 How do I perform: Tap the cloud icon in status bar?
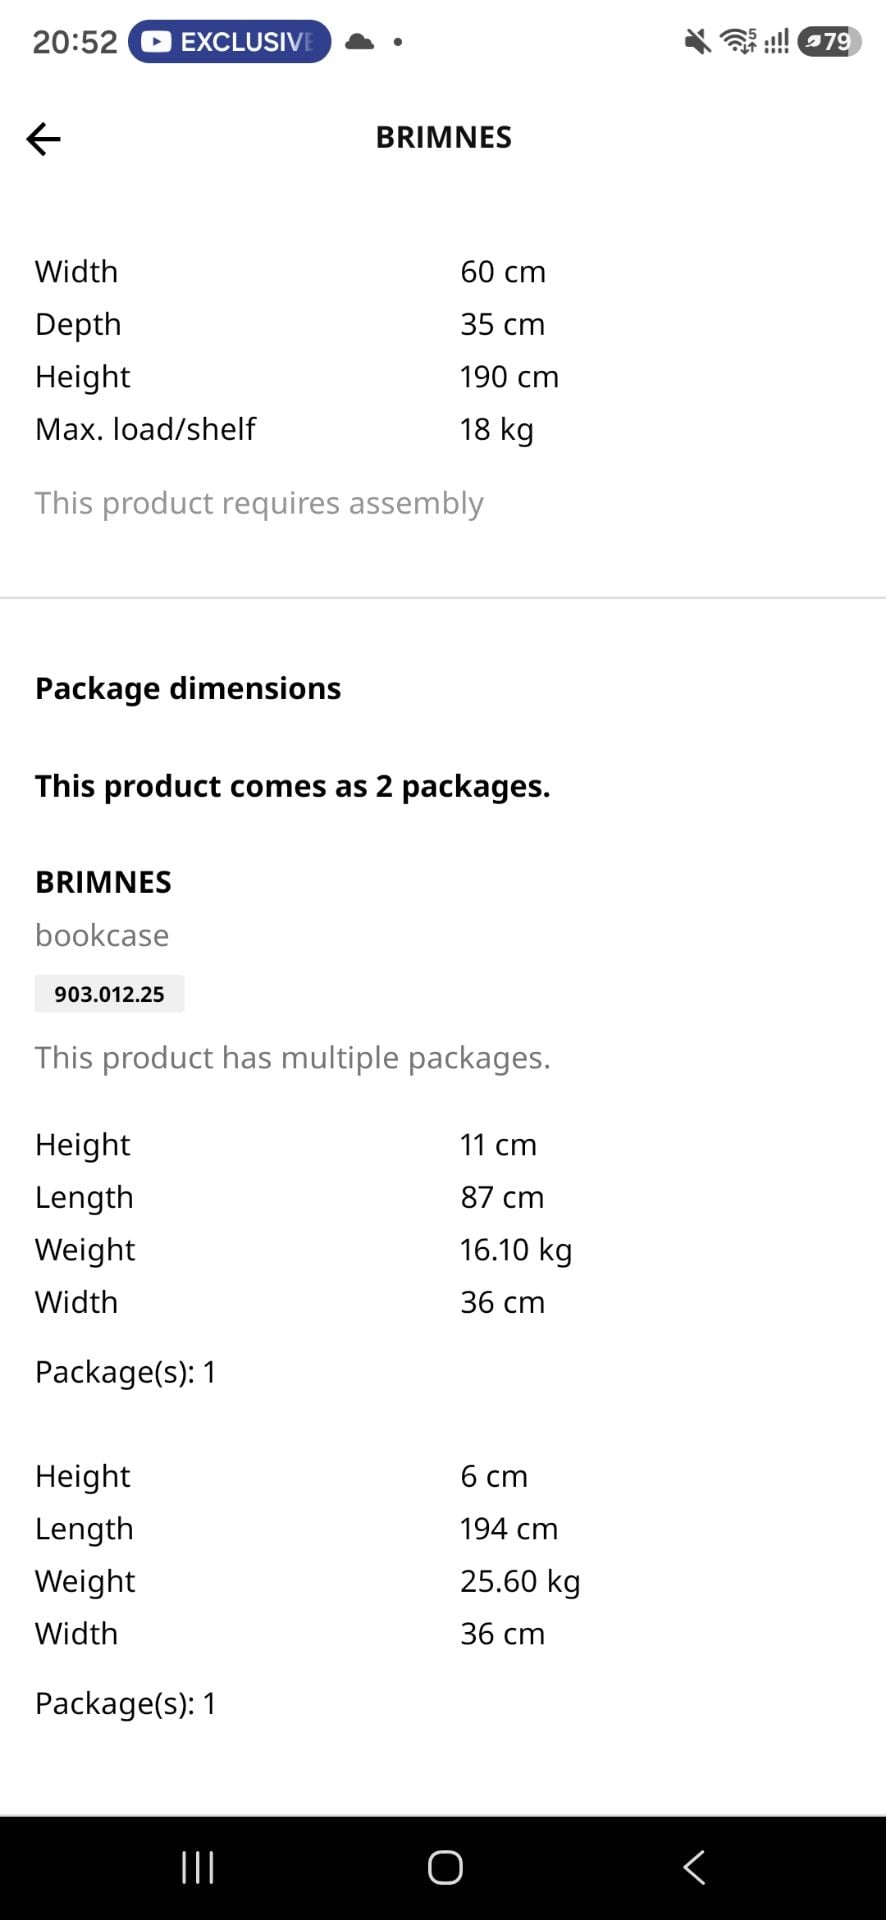pyautogui.click(x=359, y=42)
